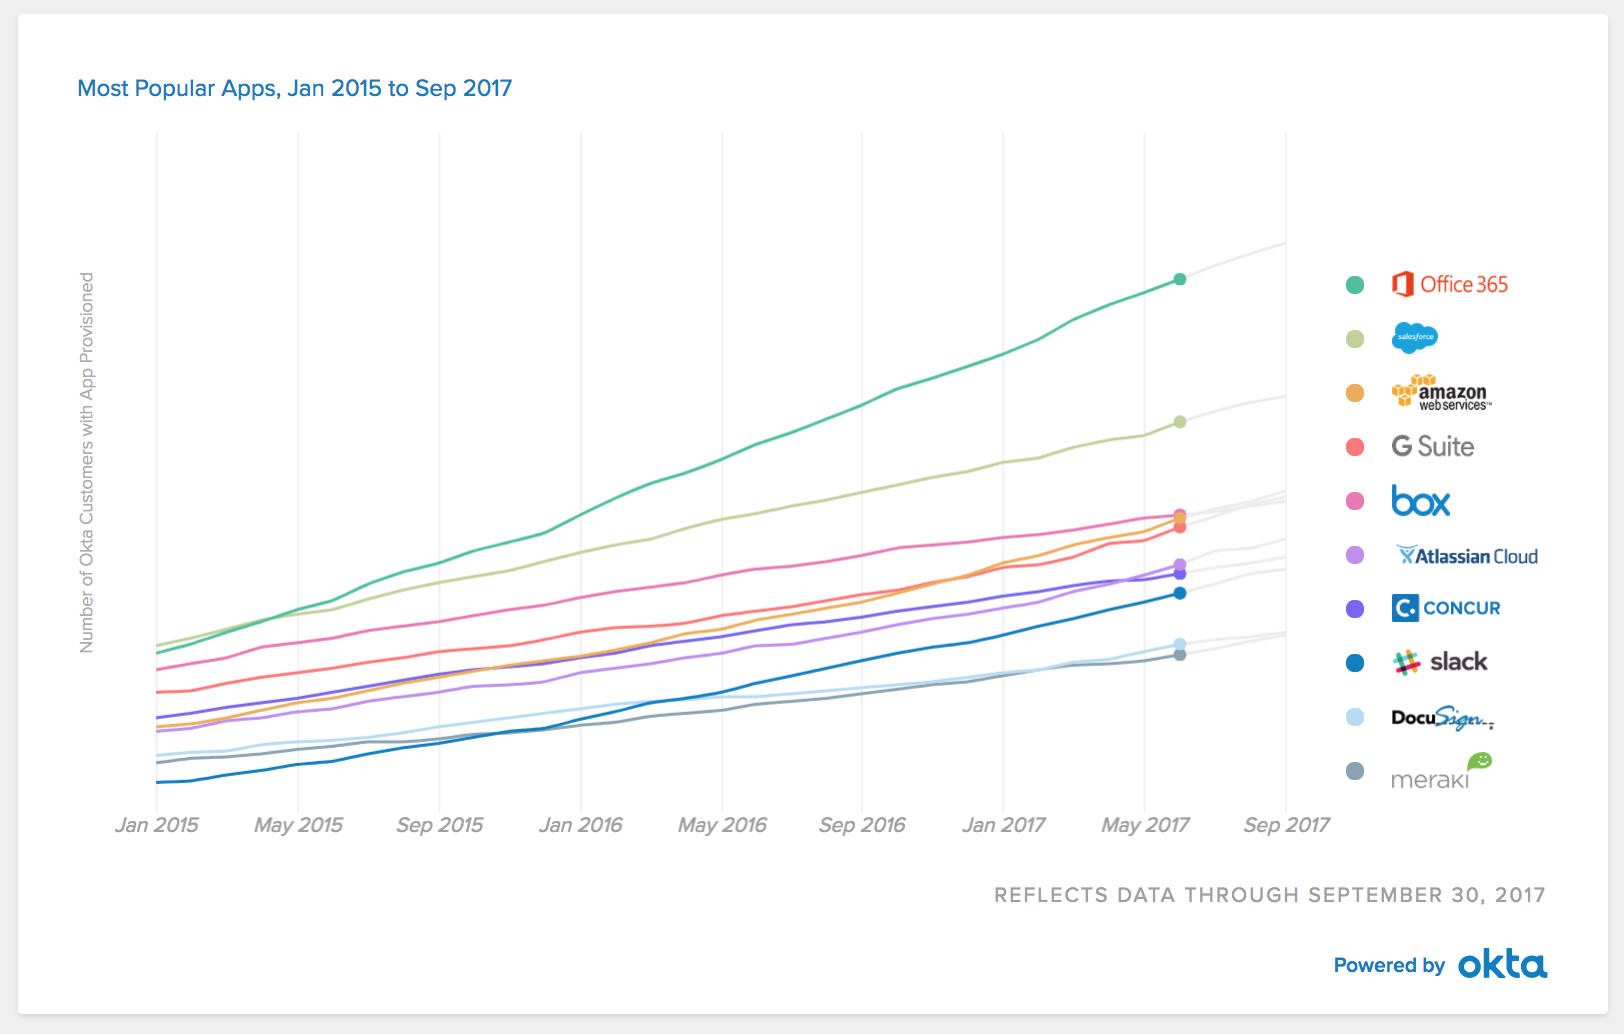Click the 'Jan 2016' x-axis label
1624x1034 pixels.
(x=580, y=825)
